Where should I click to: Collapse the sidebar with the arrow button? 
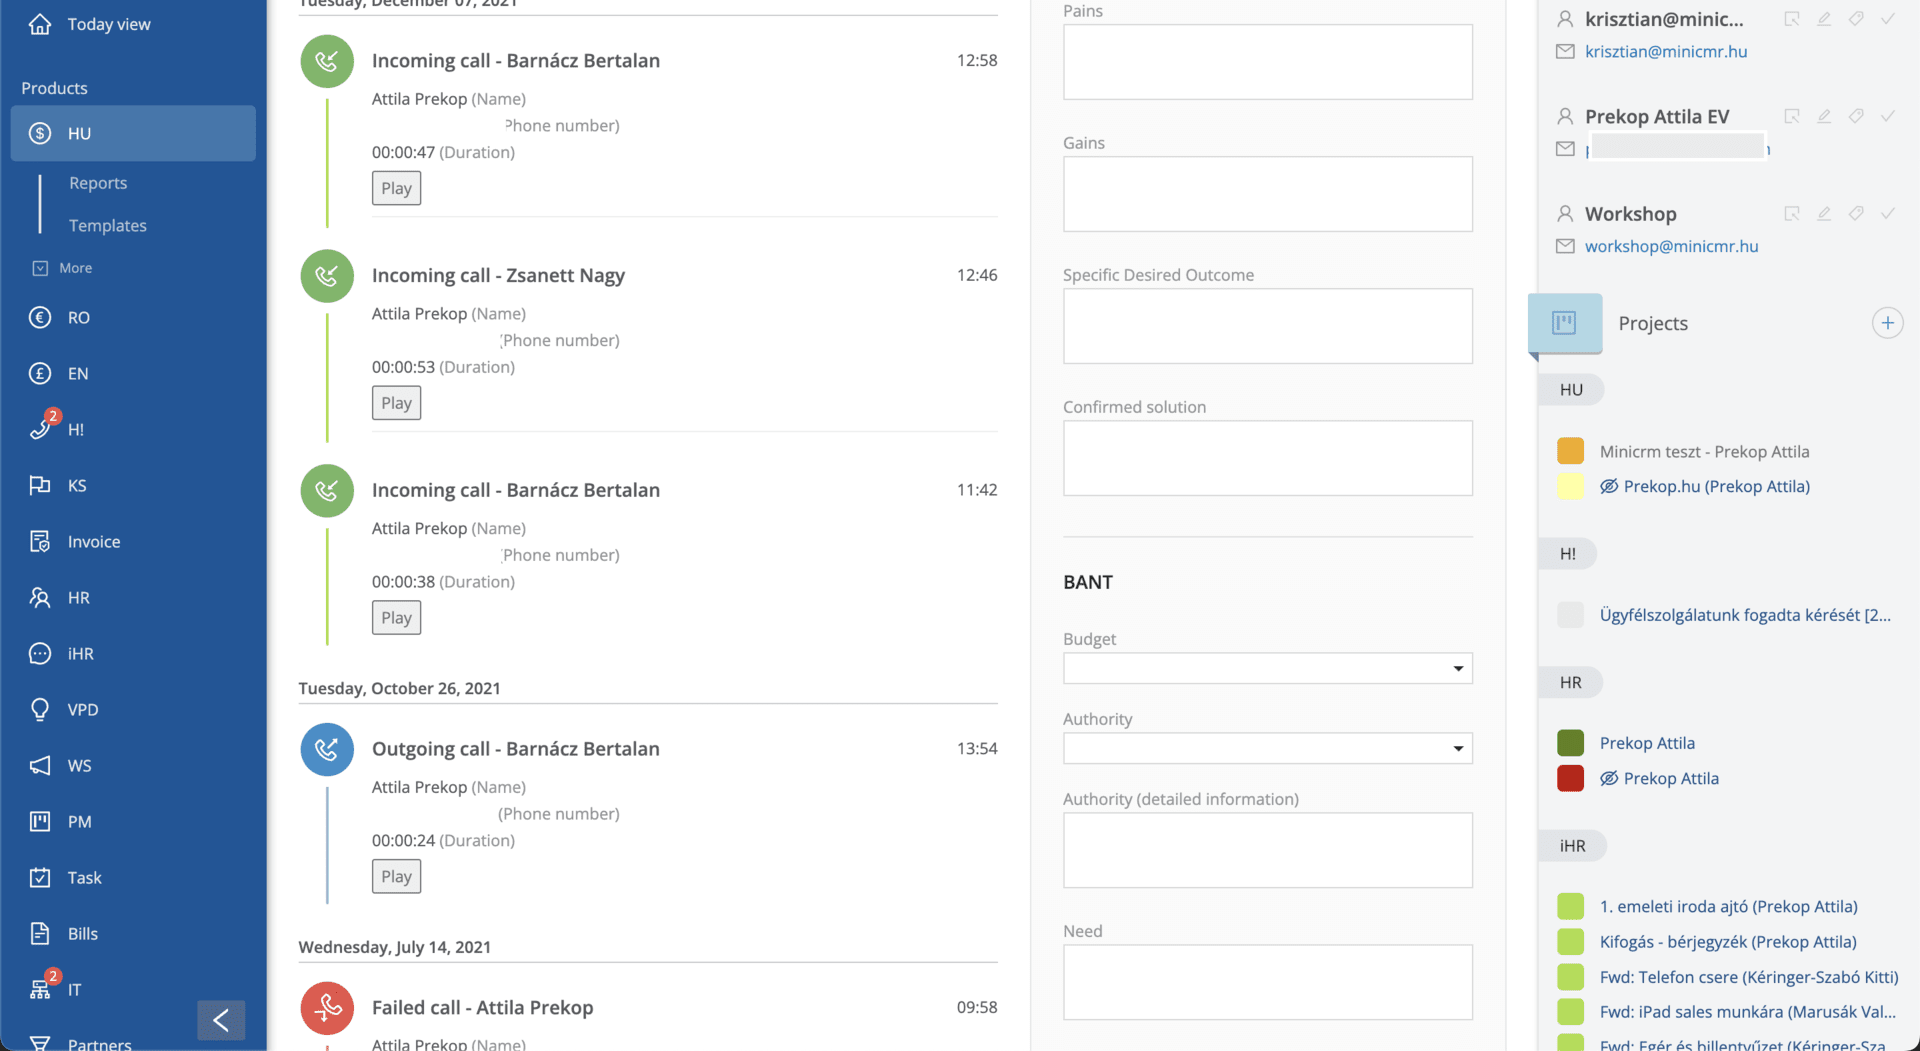coord(221,1020)
